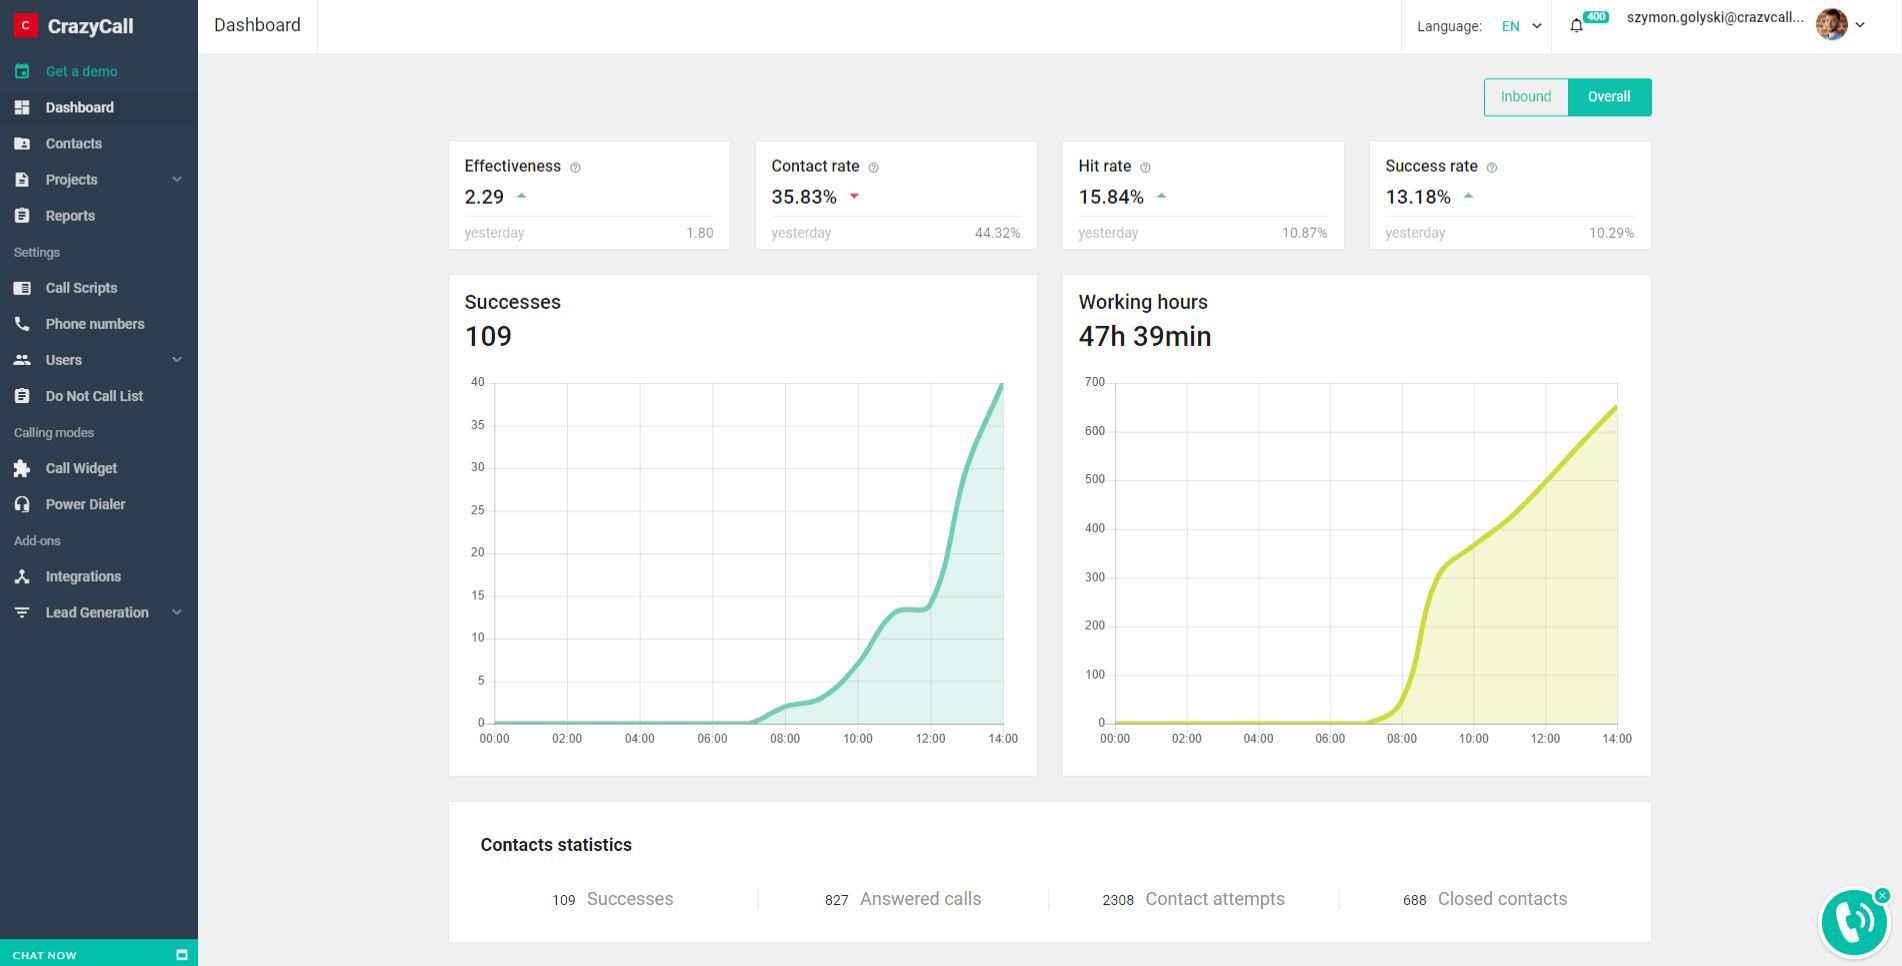Switch statistics view to Inbound
The image size is (1902, 966).
tap(1525, 97)
